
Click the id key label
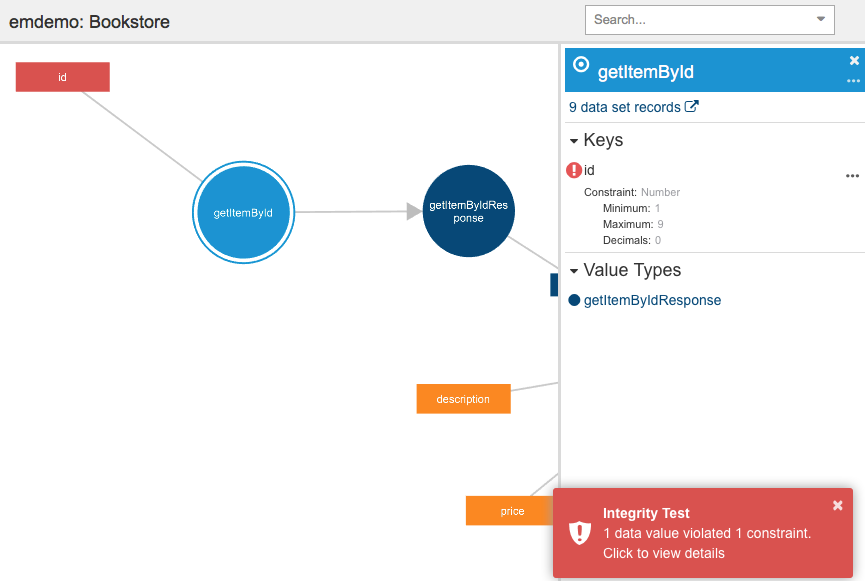coord(589,170)
